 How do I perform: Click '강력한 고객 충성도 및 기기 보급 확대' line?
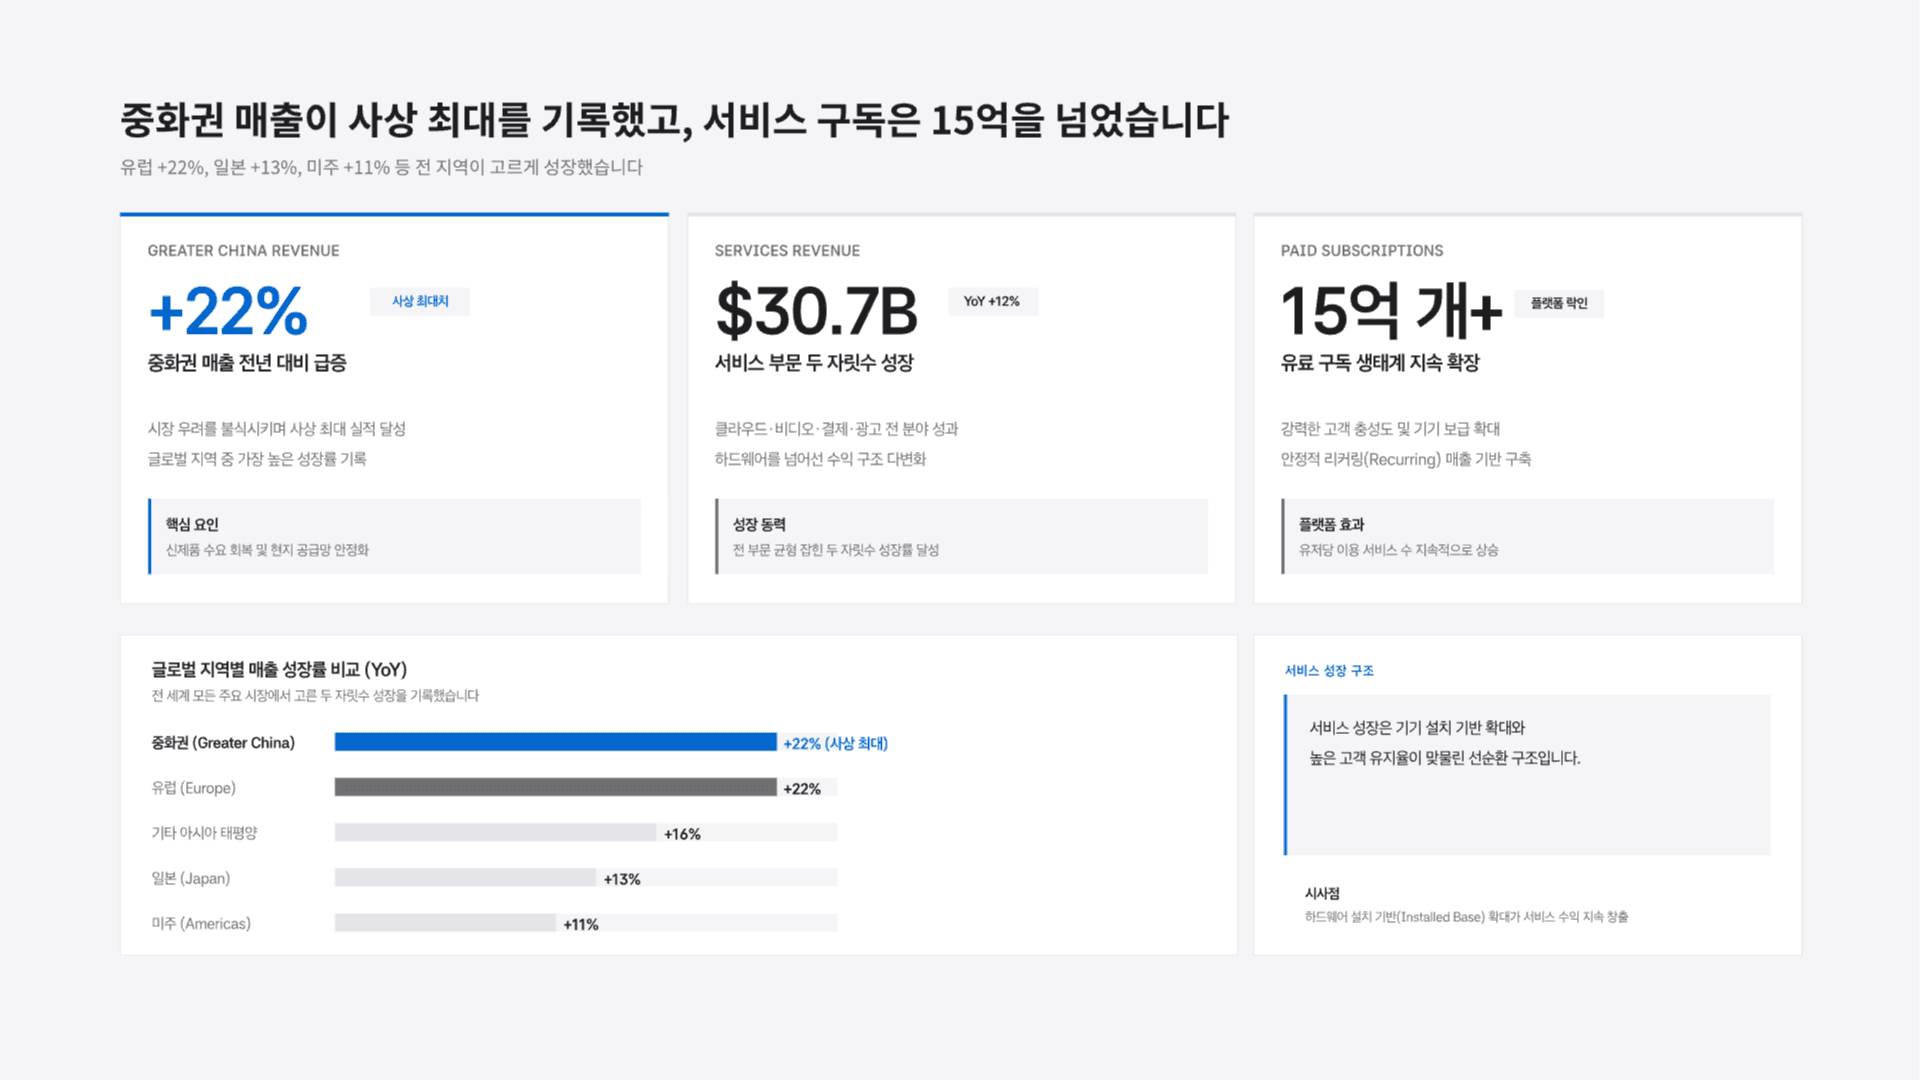pyautogui.click(x=1391, y=429)
